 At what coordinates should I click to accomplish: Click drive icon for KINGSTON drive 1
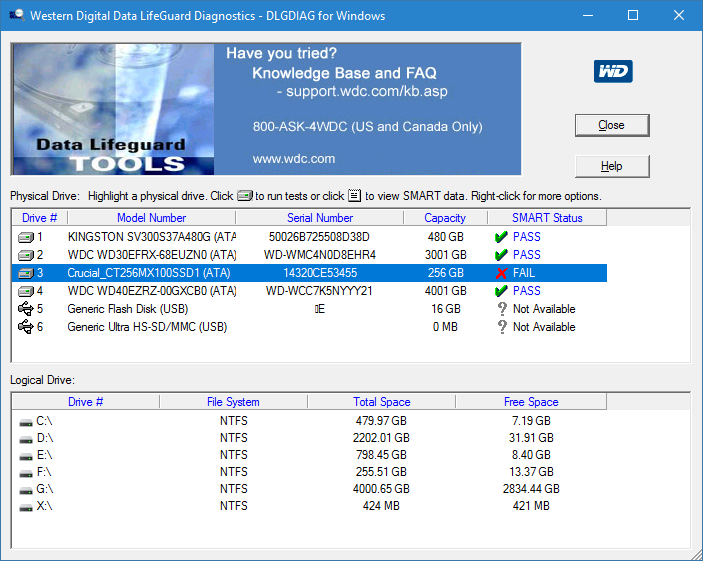[26, 237]
